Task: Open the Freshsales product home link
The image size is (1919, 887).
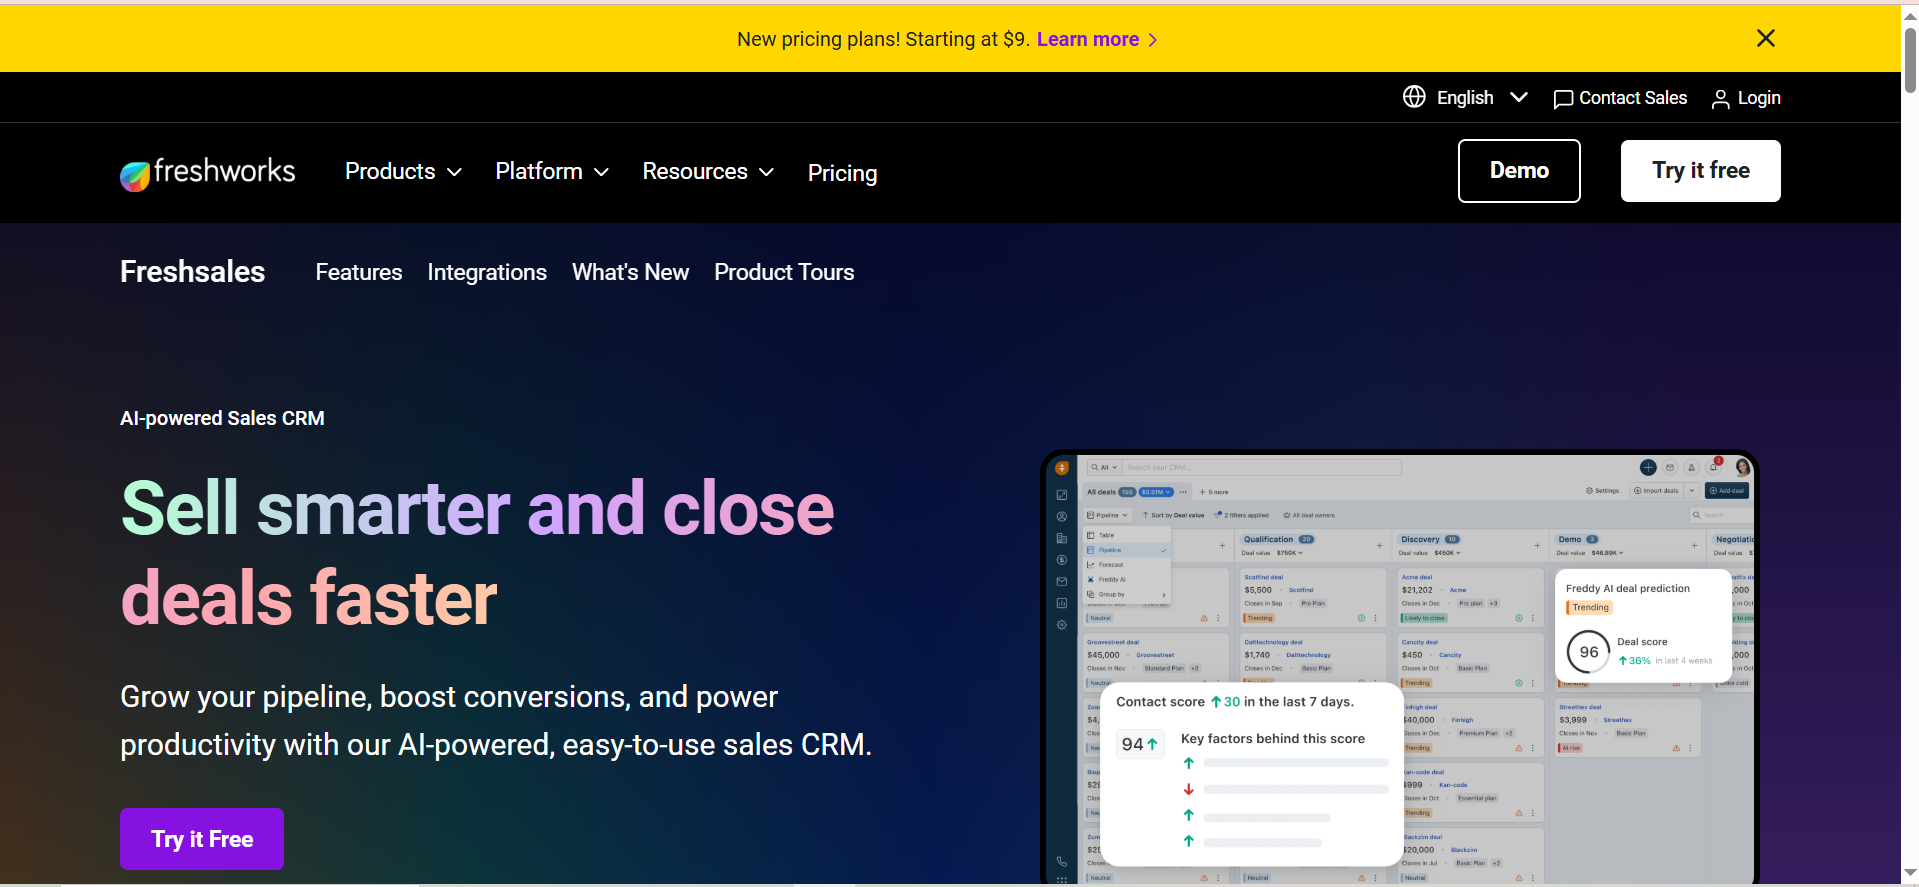Action: 192,272
